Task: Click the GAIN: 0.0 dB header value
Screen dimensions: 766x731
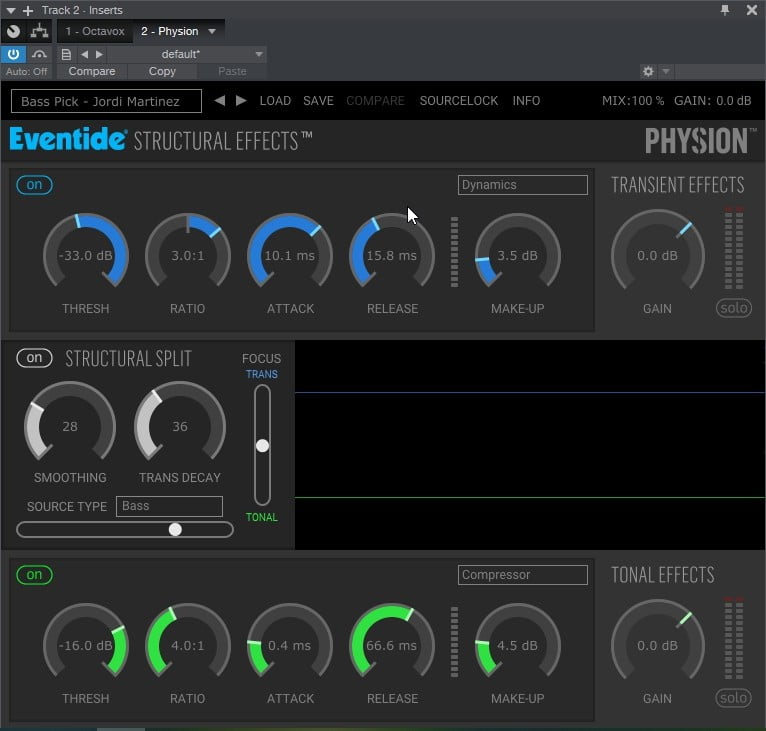Action: tap(712, 101)
